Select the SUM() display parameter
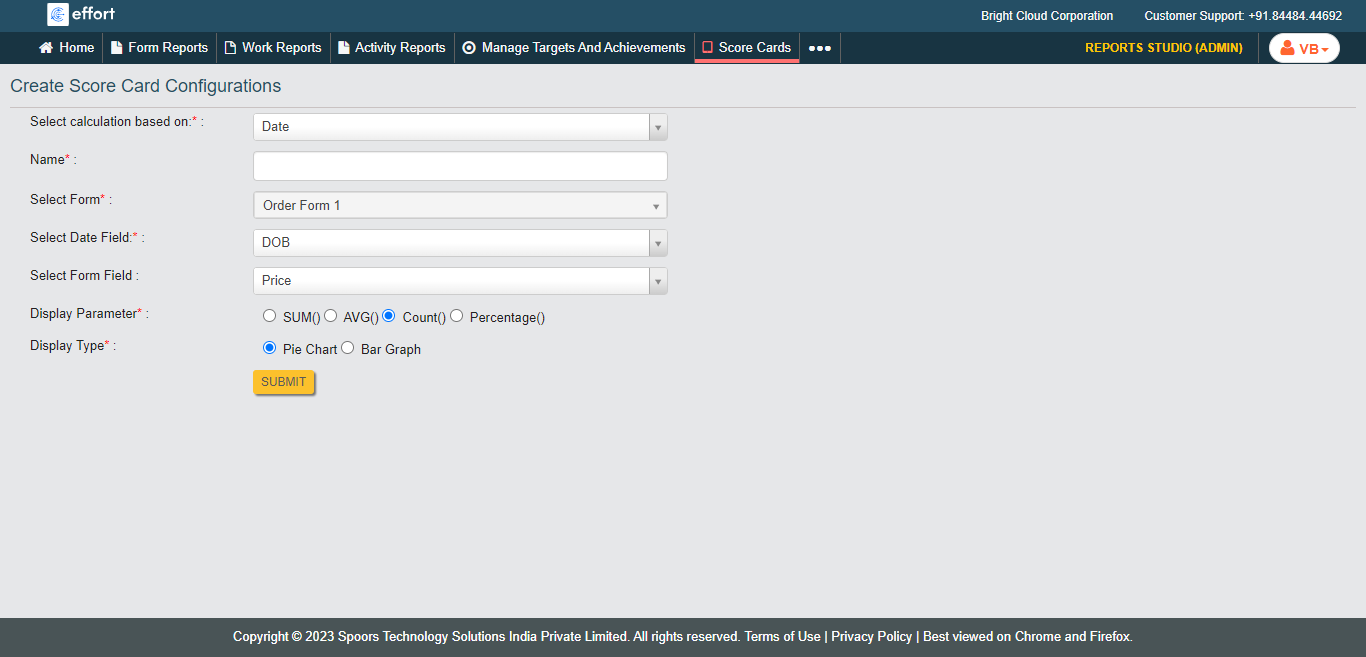The height and width of the screenshot is (657, 1366). pyautogui.click(x=269, y=316)
